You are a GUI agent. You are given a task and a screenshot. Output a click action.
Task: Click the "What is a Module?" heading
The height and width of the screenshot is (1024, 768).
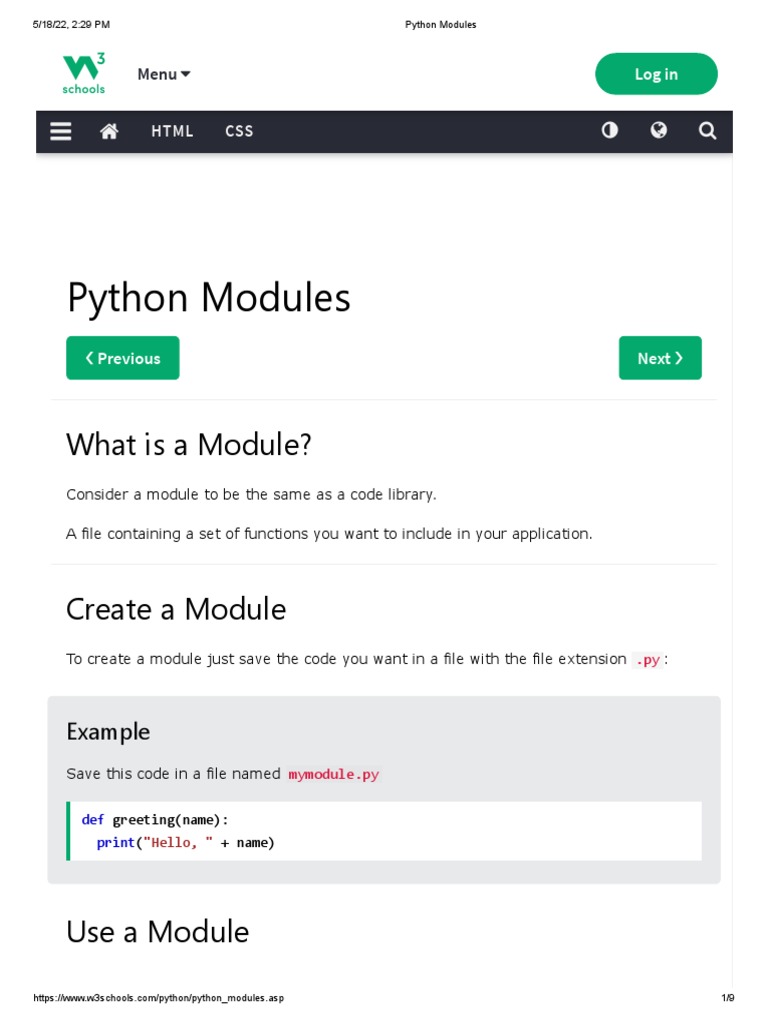click(189, 445)
